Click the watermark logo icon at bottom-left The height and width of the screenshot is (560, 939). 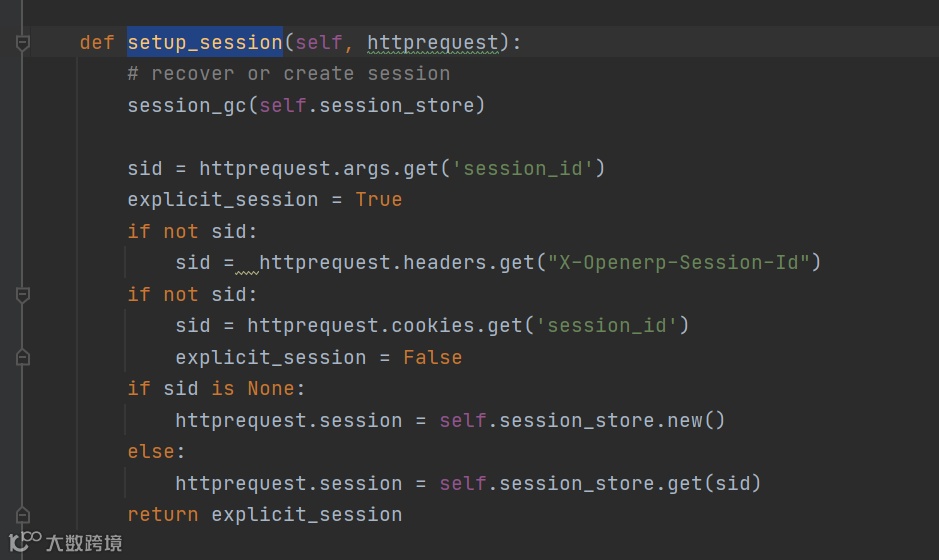pyautogui.click(x=24, y=543)
